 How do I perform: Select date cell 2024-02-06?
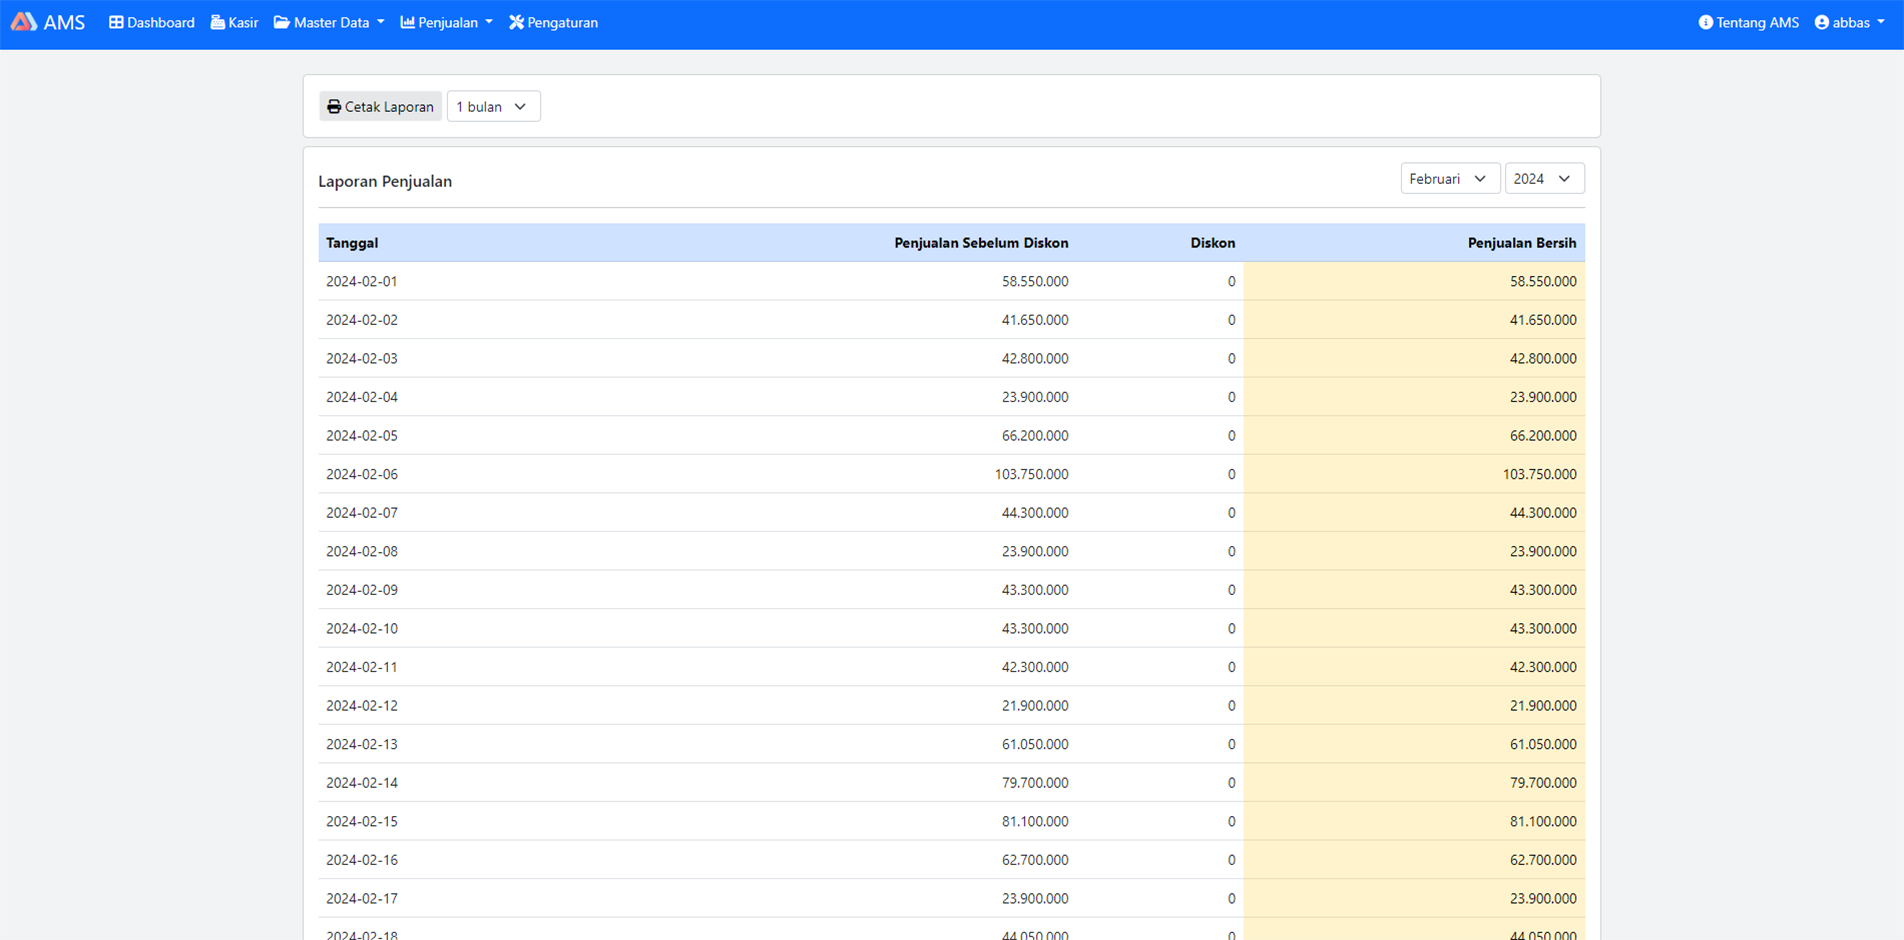coord(362,474)
